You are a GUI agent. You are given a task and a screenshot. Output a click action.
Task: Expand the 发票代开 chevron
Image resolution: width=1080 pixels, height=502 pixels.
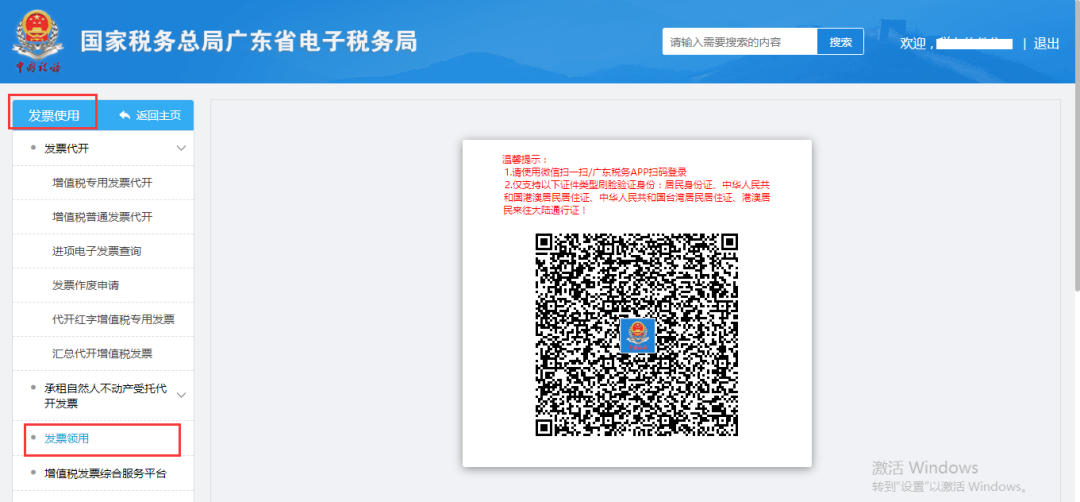182,148
